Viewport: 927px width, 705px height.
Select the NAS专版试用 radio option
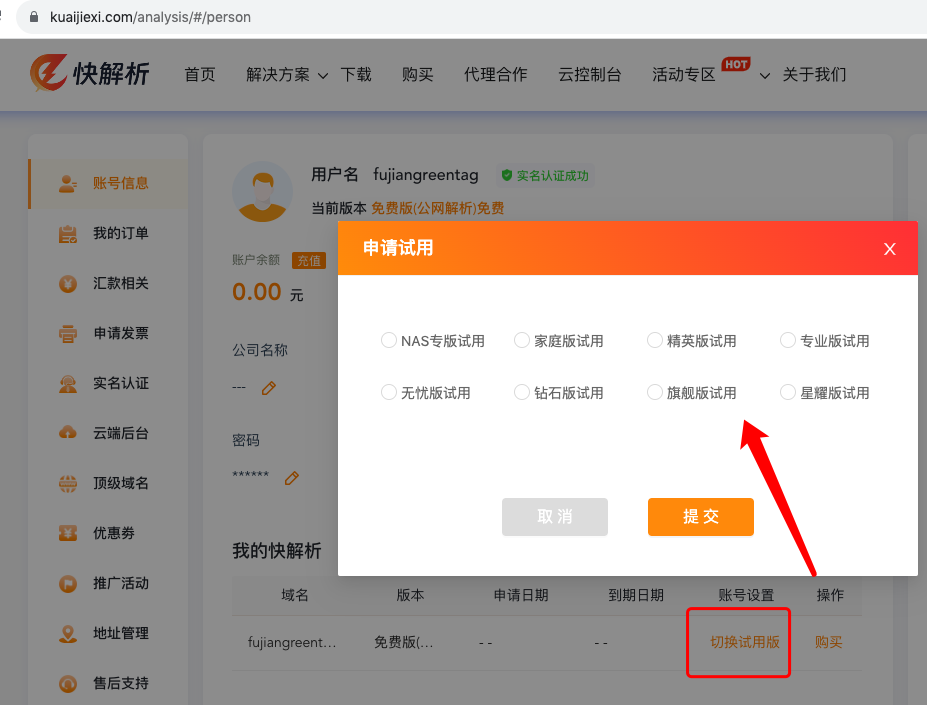(389, 341)
